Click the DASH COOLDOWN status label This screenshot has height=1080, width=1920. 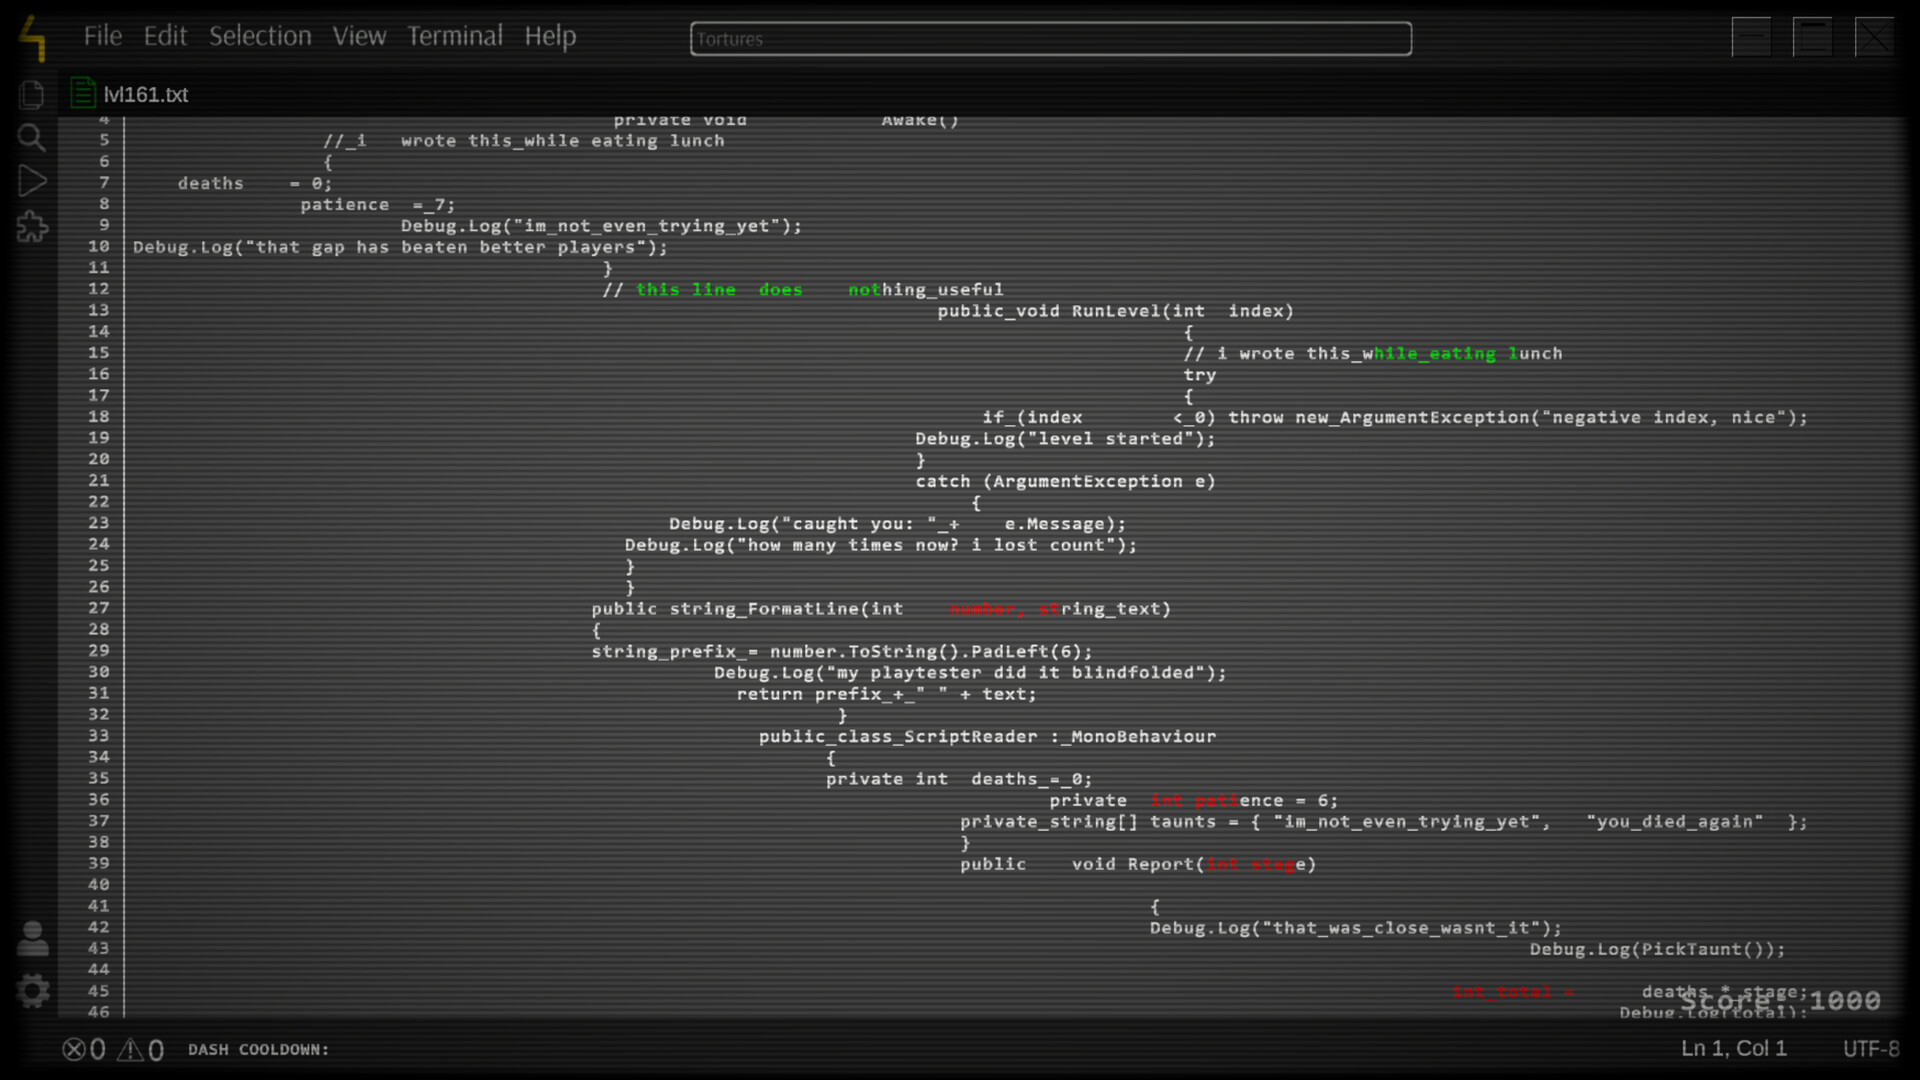click(259, 1049)
